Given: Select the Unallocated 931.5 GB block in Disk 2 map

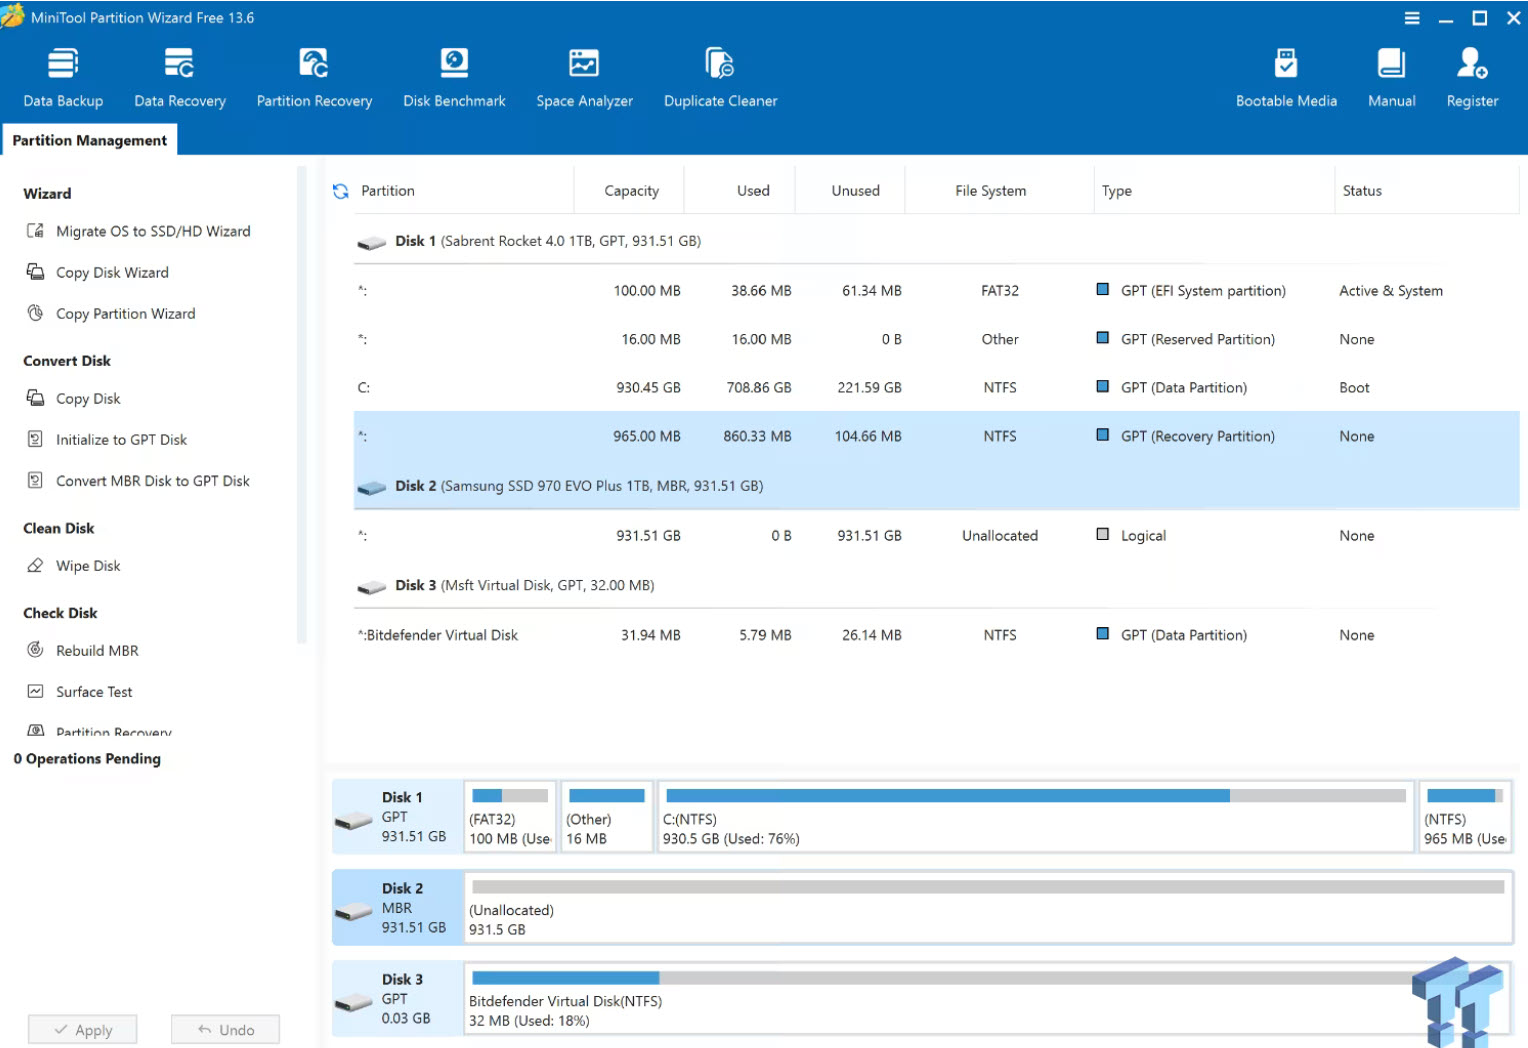Looking at the screenshot, I should point(987,907).
